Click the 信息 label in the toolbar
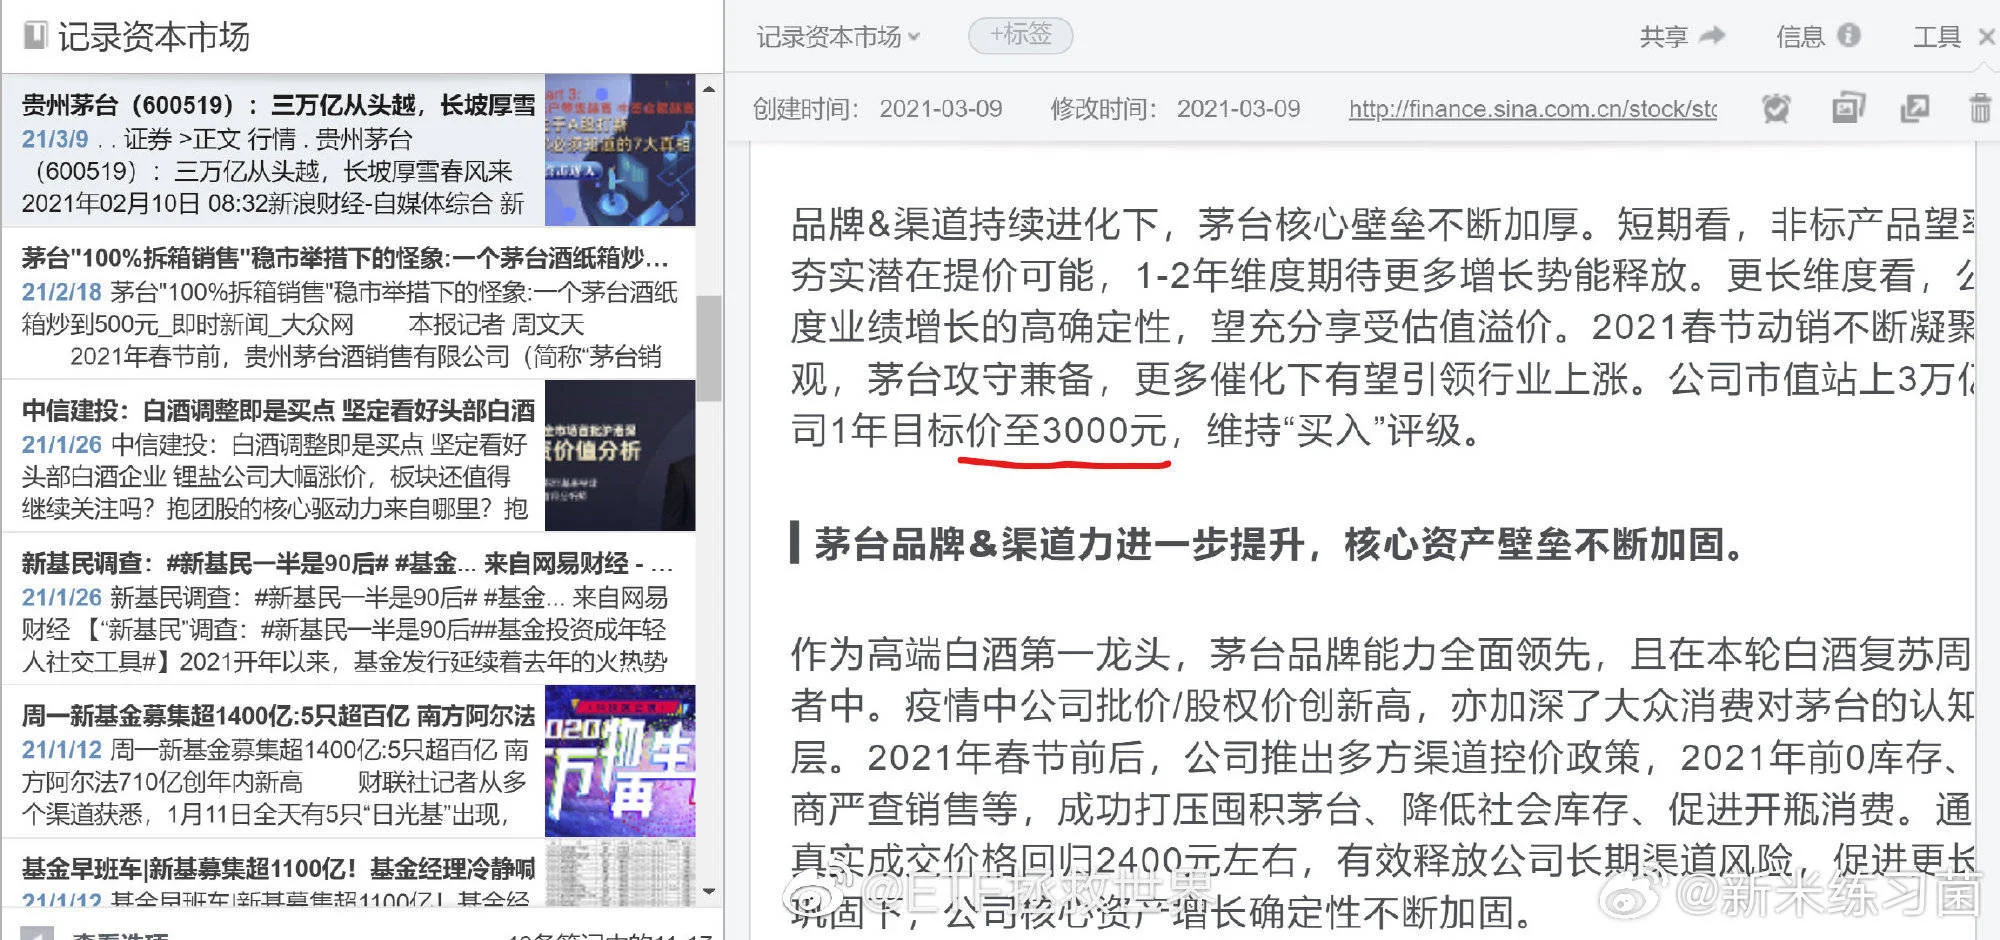 [1800, 36]
